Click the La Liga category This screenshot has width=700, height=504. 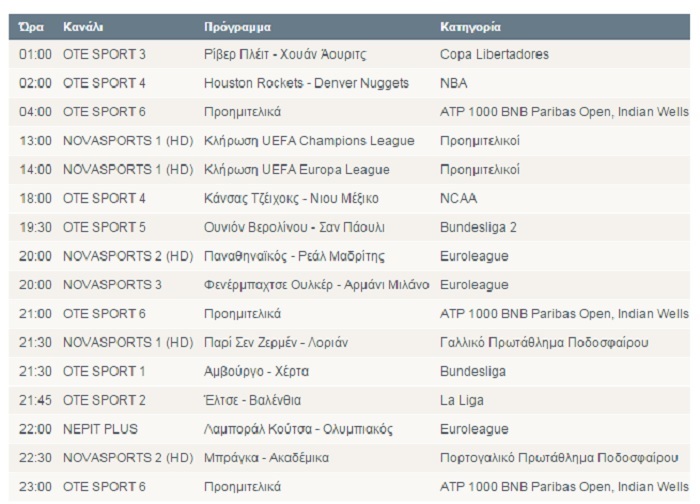pyautogui.click(x=461, y=400)
